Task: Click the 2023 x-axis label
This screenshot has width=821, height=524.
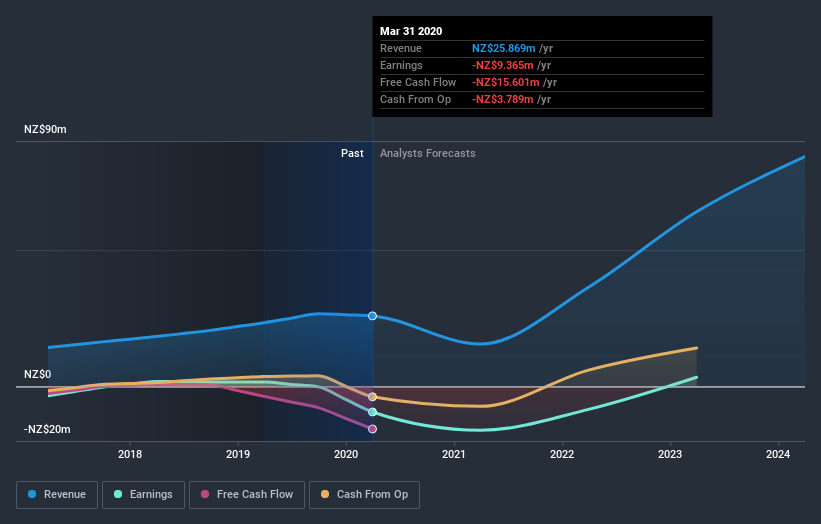Action: 670,454
